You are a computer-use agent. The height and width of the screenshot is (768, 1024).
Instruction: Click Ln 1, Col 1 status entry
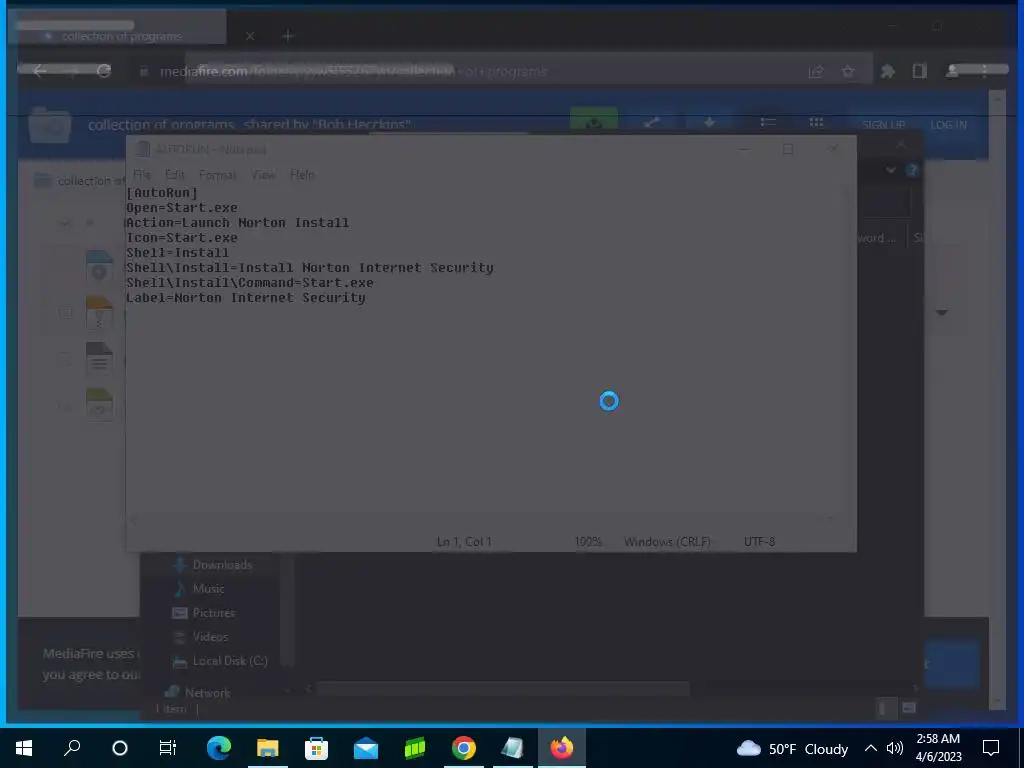(x=464, y=541)
